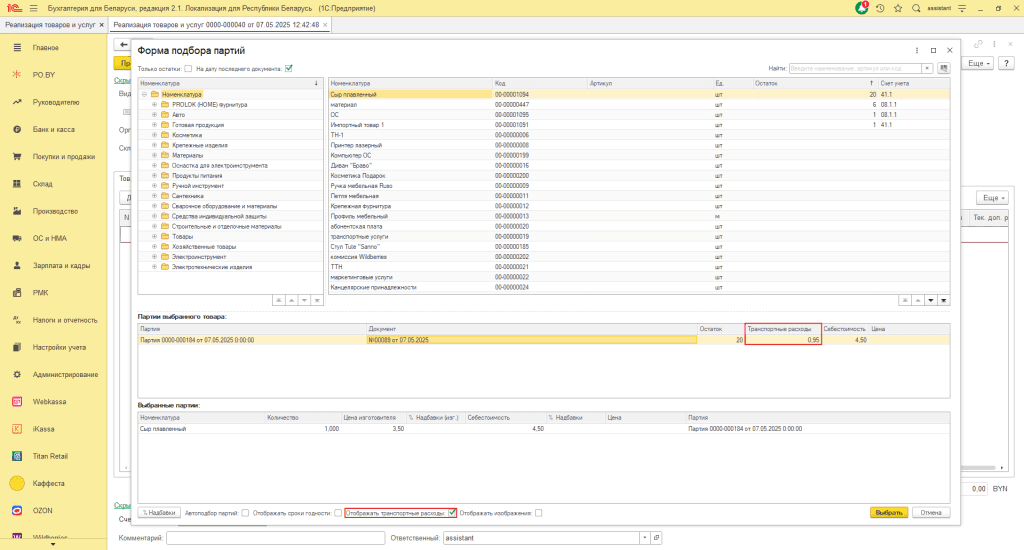This screenshot has height=550, width=1024.
Task: Click the Счет учета column header
Action: point(914,84)
